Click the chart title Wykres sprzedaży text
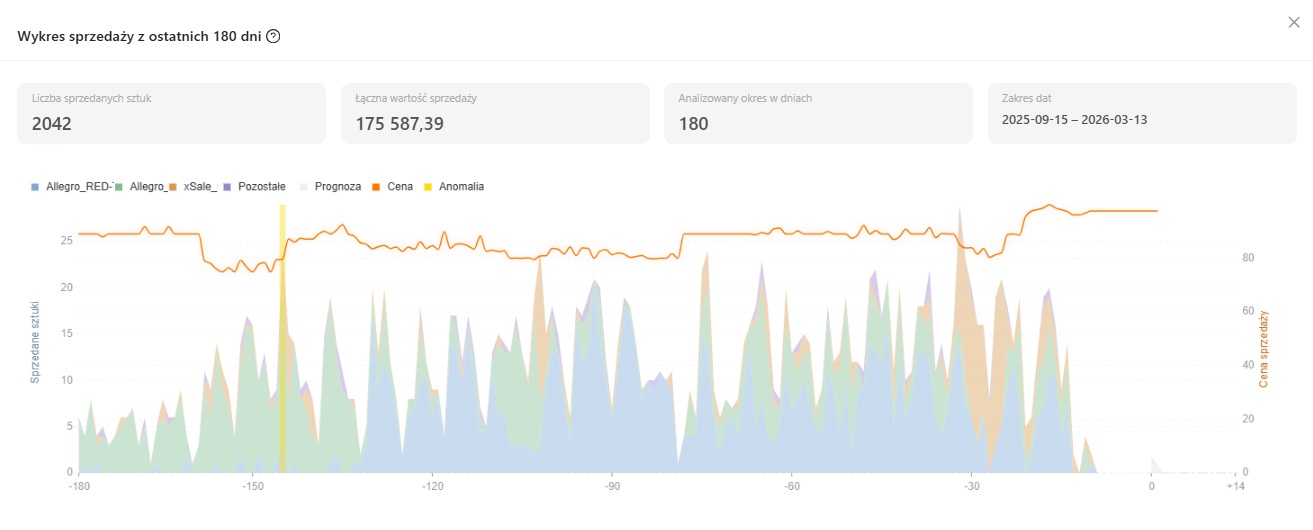The width and height of the screenshot is (1313, 530). 138,36
